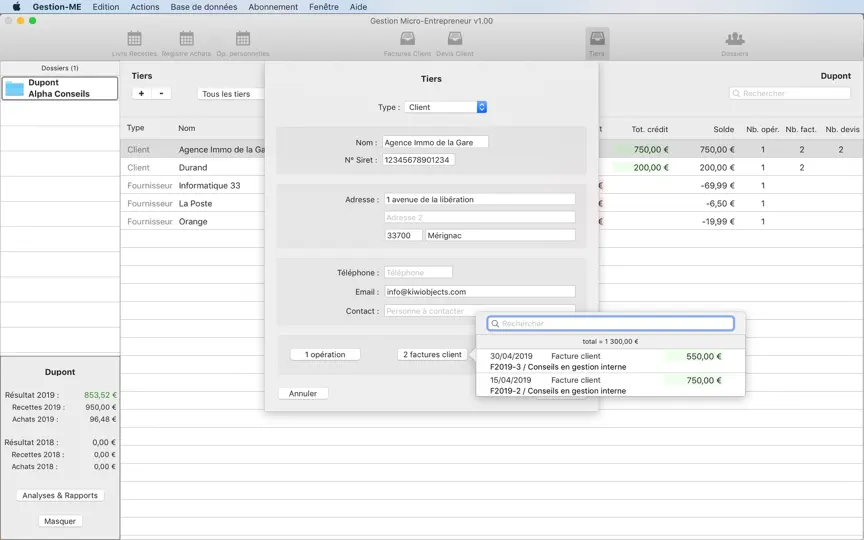Sort by the Tot. crédit column header
The height and width of the screenshot is (540, 864).
click(650, 129)
